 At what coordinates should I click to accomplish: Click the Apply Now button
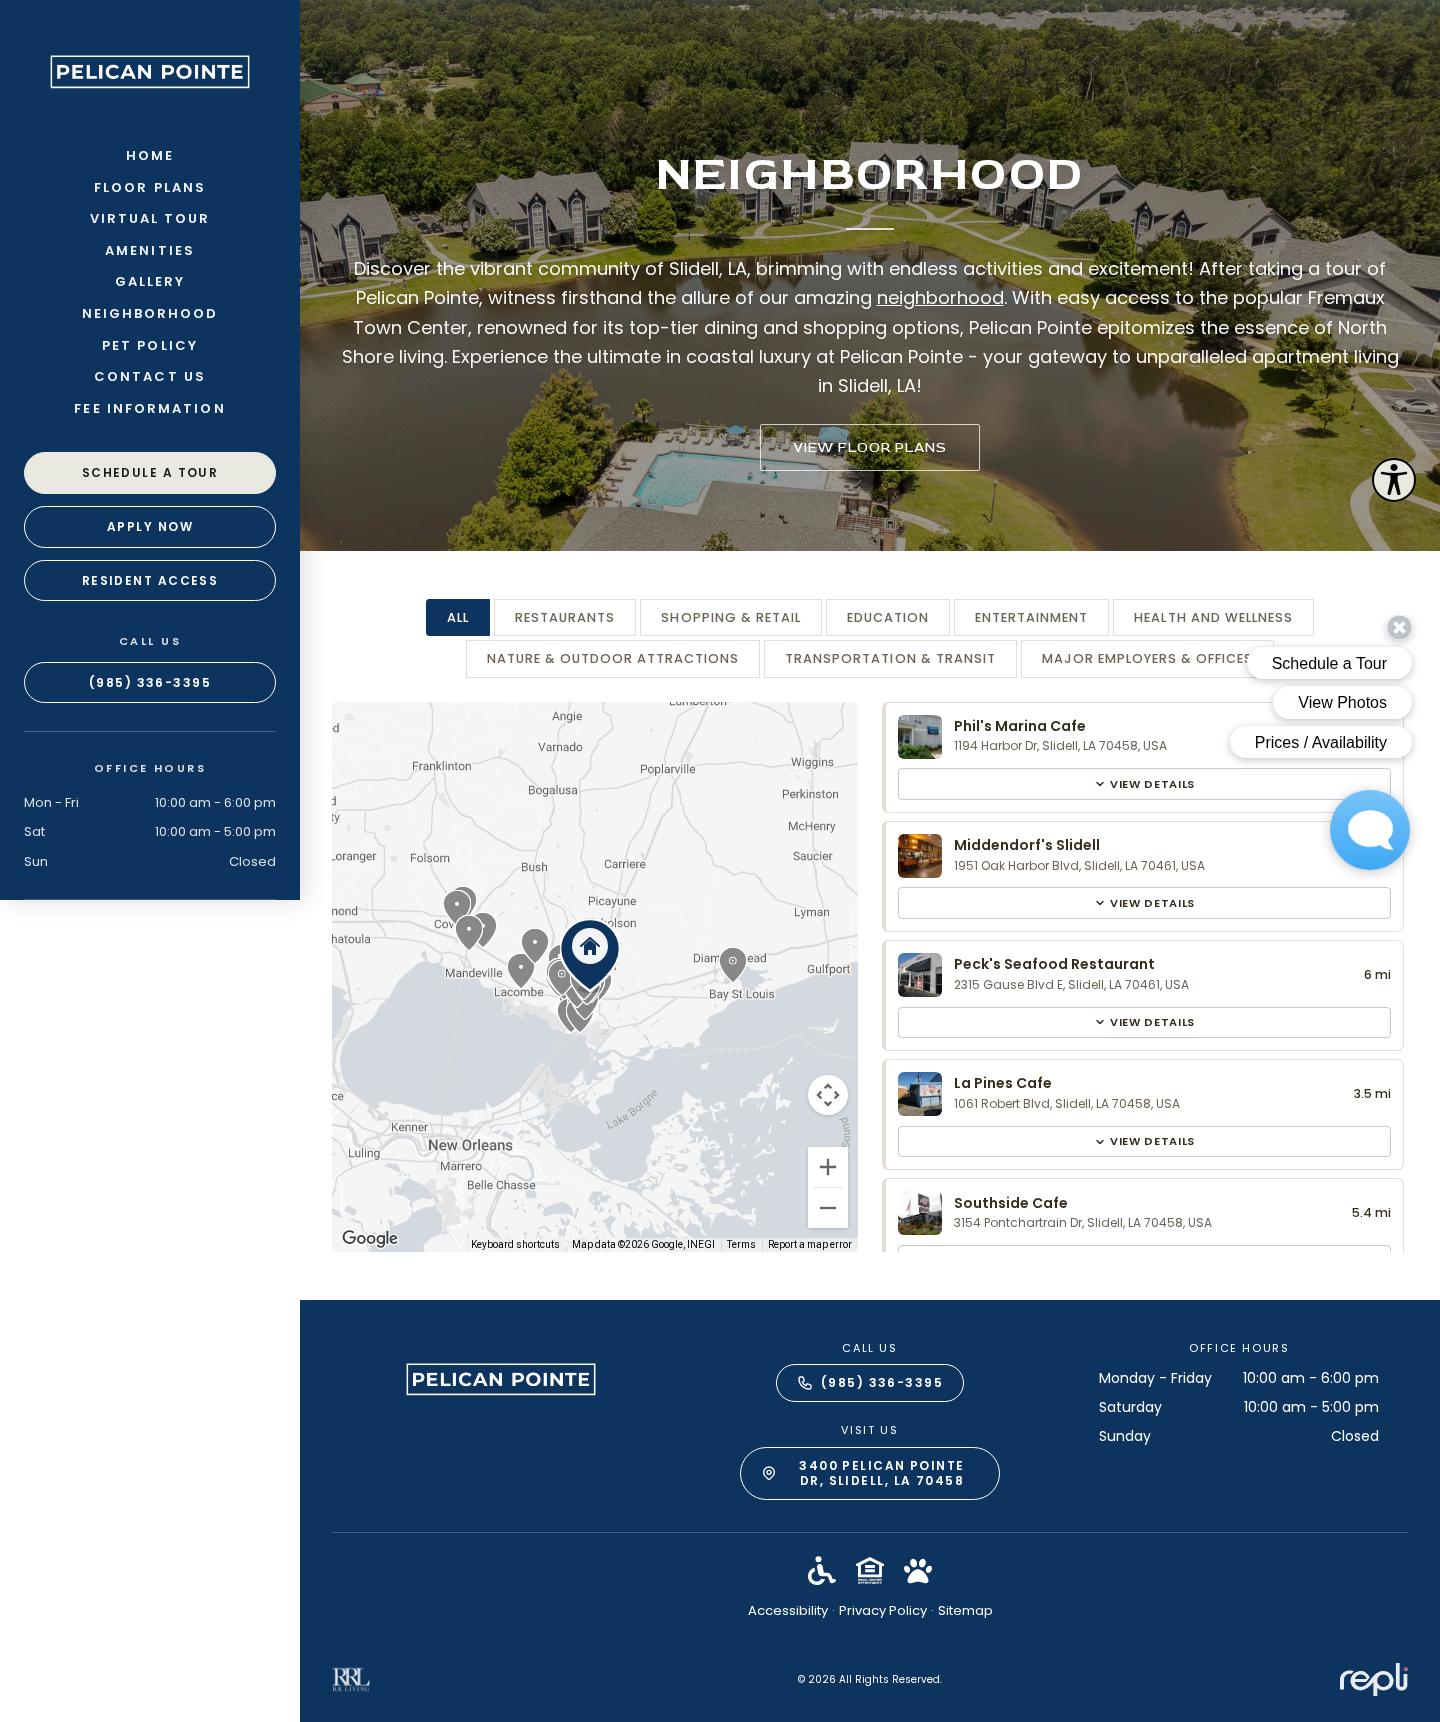click(150, 527)
